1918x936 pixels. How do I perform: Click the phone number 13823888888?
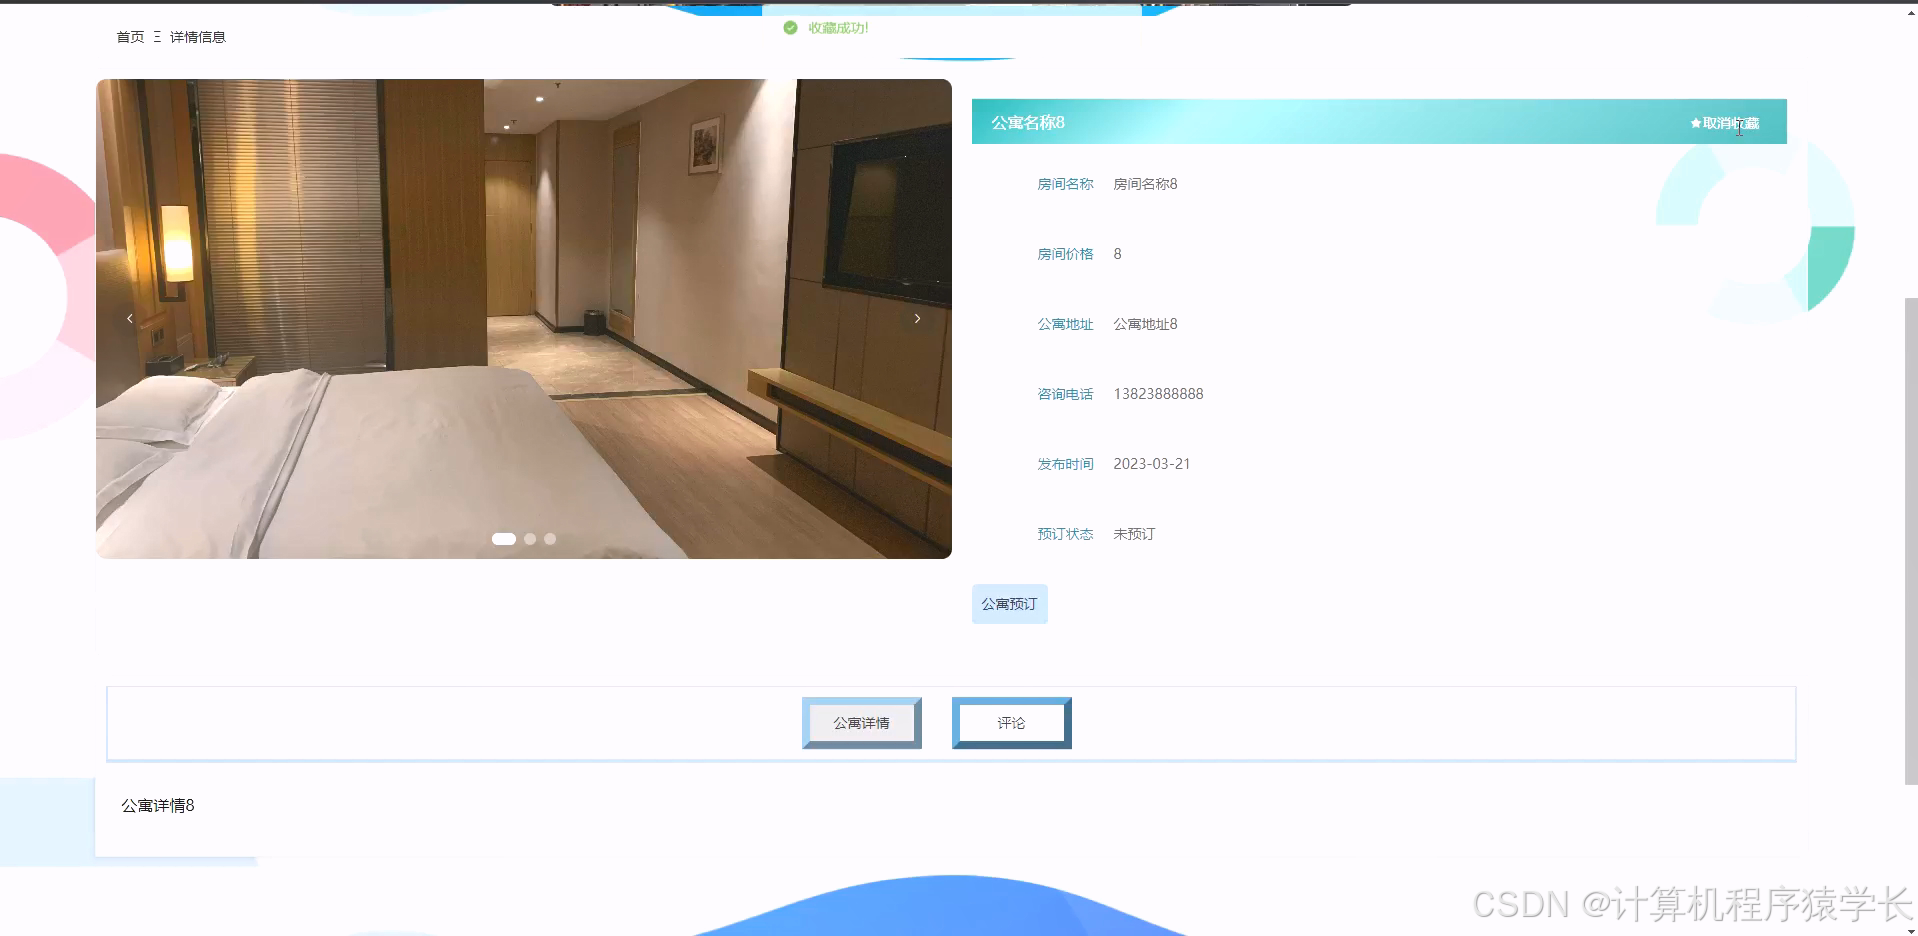coord(1158,394)
